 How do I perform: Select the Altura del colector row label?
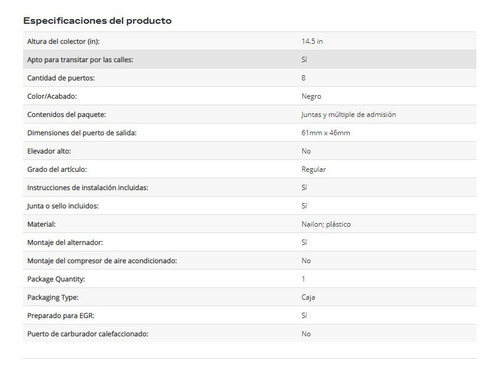63,41
